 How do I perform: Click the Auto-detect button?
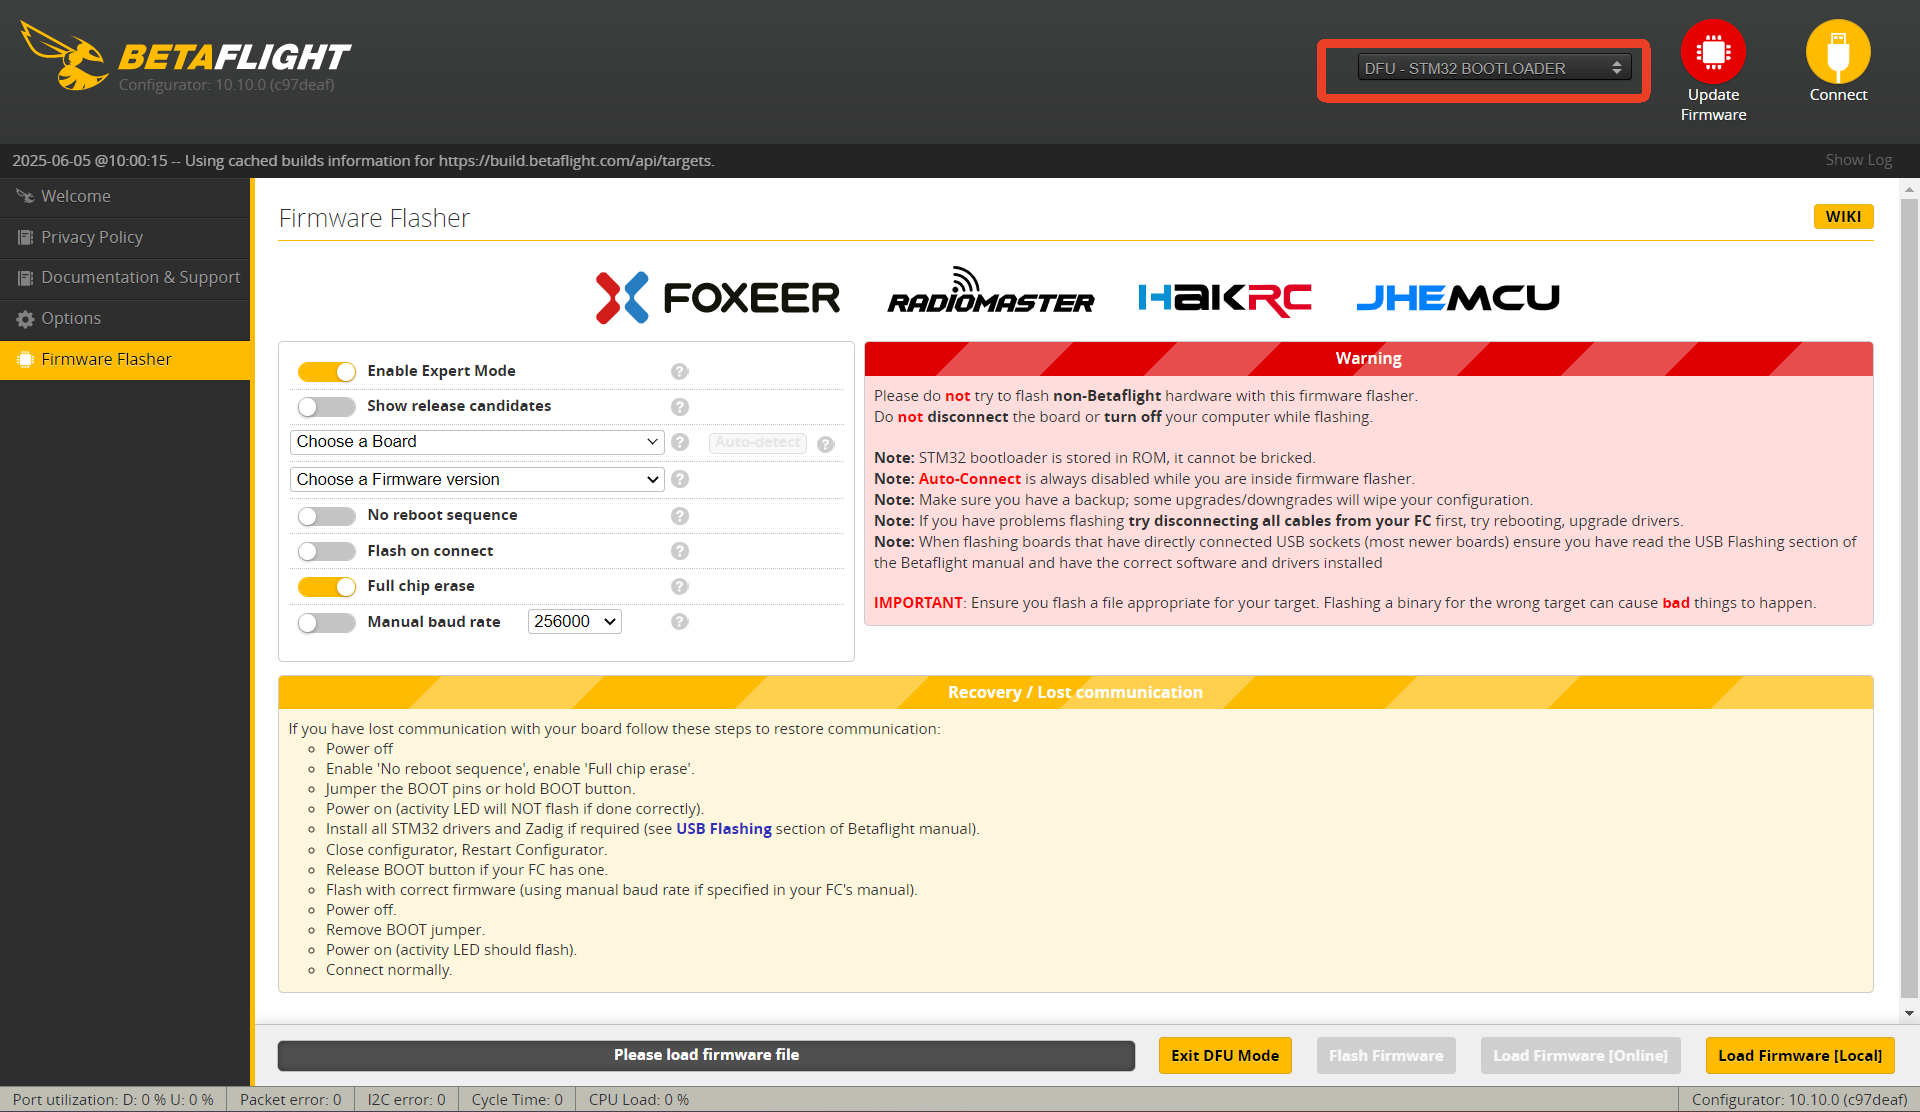pyautogui.click(x=758, y=443)
